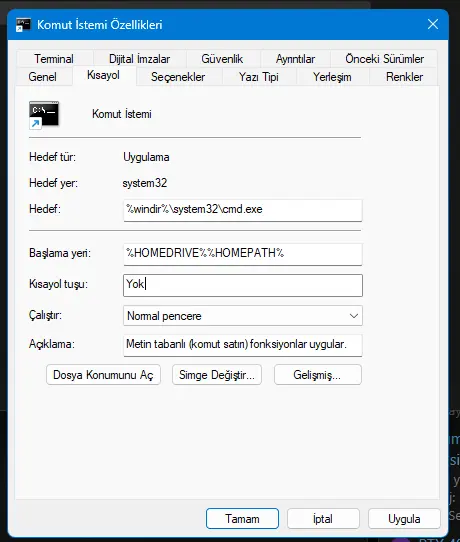Click the Açıklama label
The image size is (460, 542).
[52, 344]
